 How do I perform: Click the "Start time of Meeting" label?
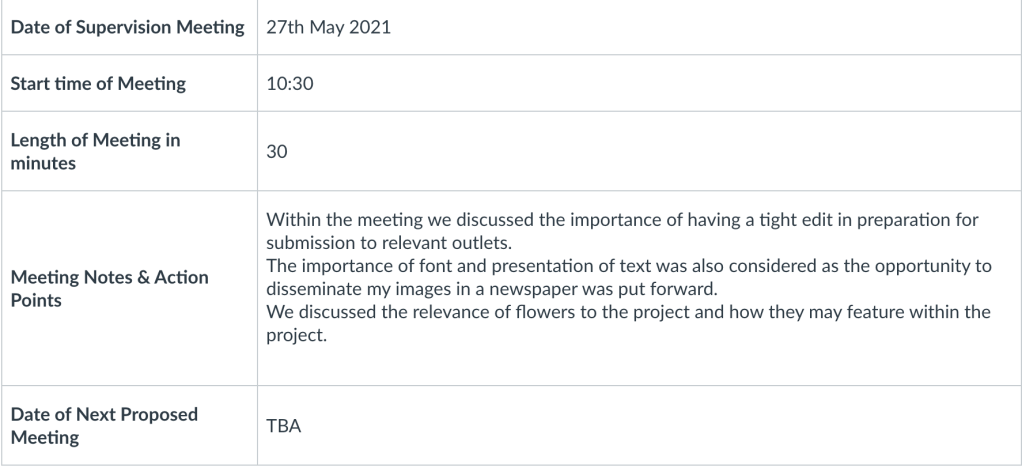pyautogui.click(x=98, y=84)
